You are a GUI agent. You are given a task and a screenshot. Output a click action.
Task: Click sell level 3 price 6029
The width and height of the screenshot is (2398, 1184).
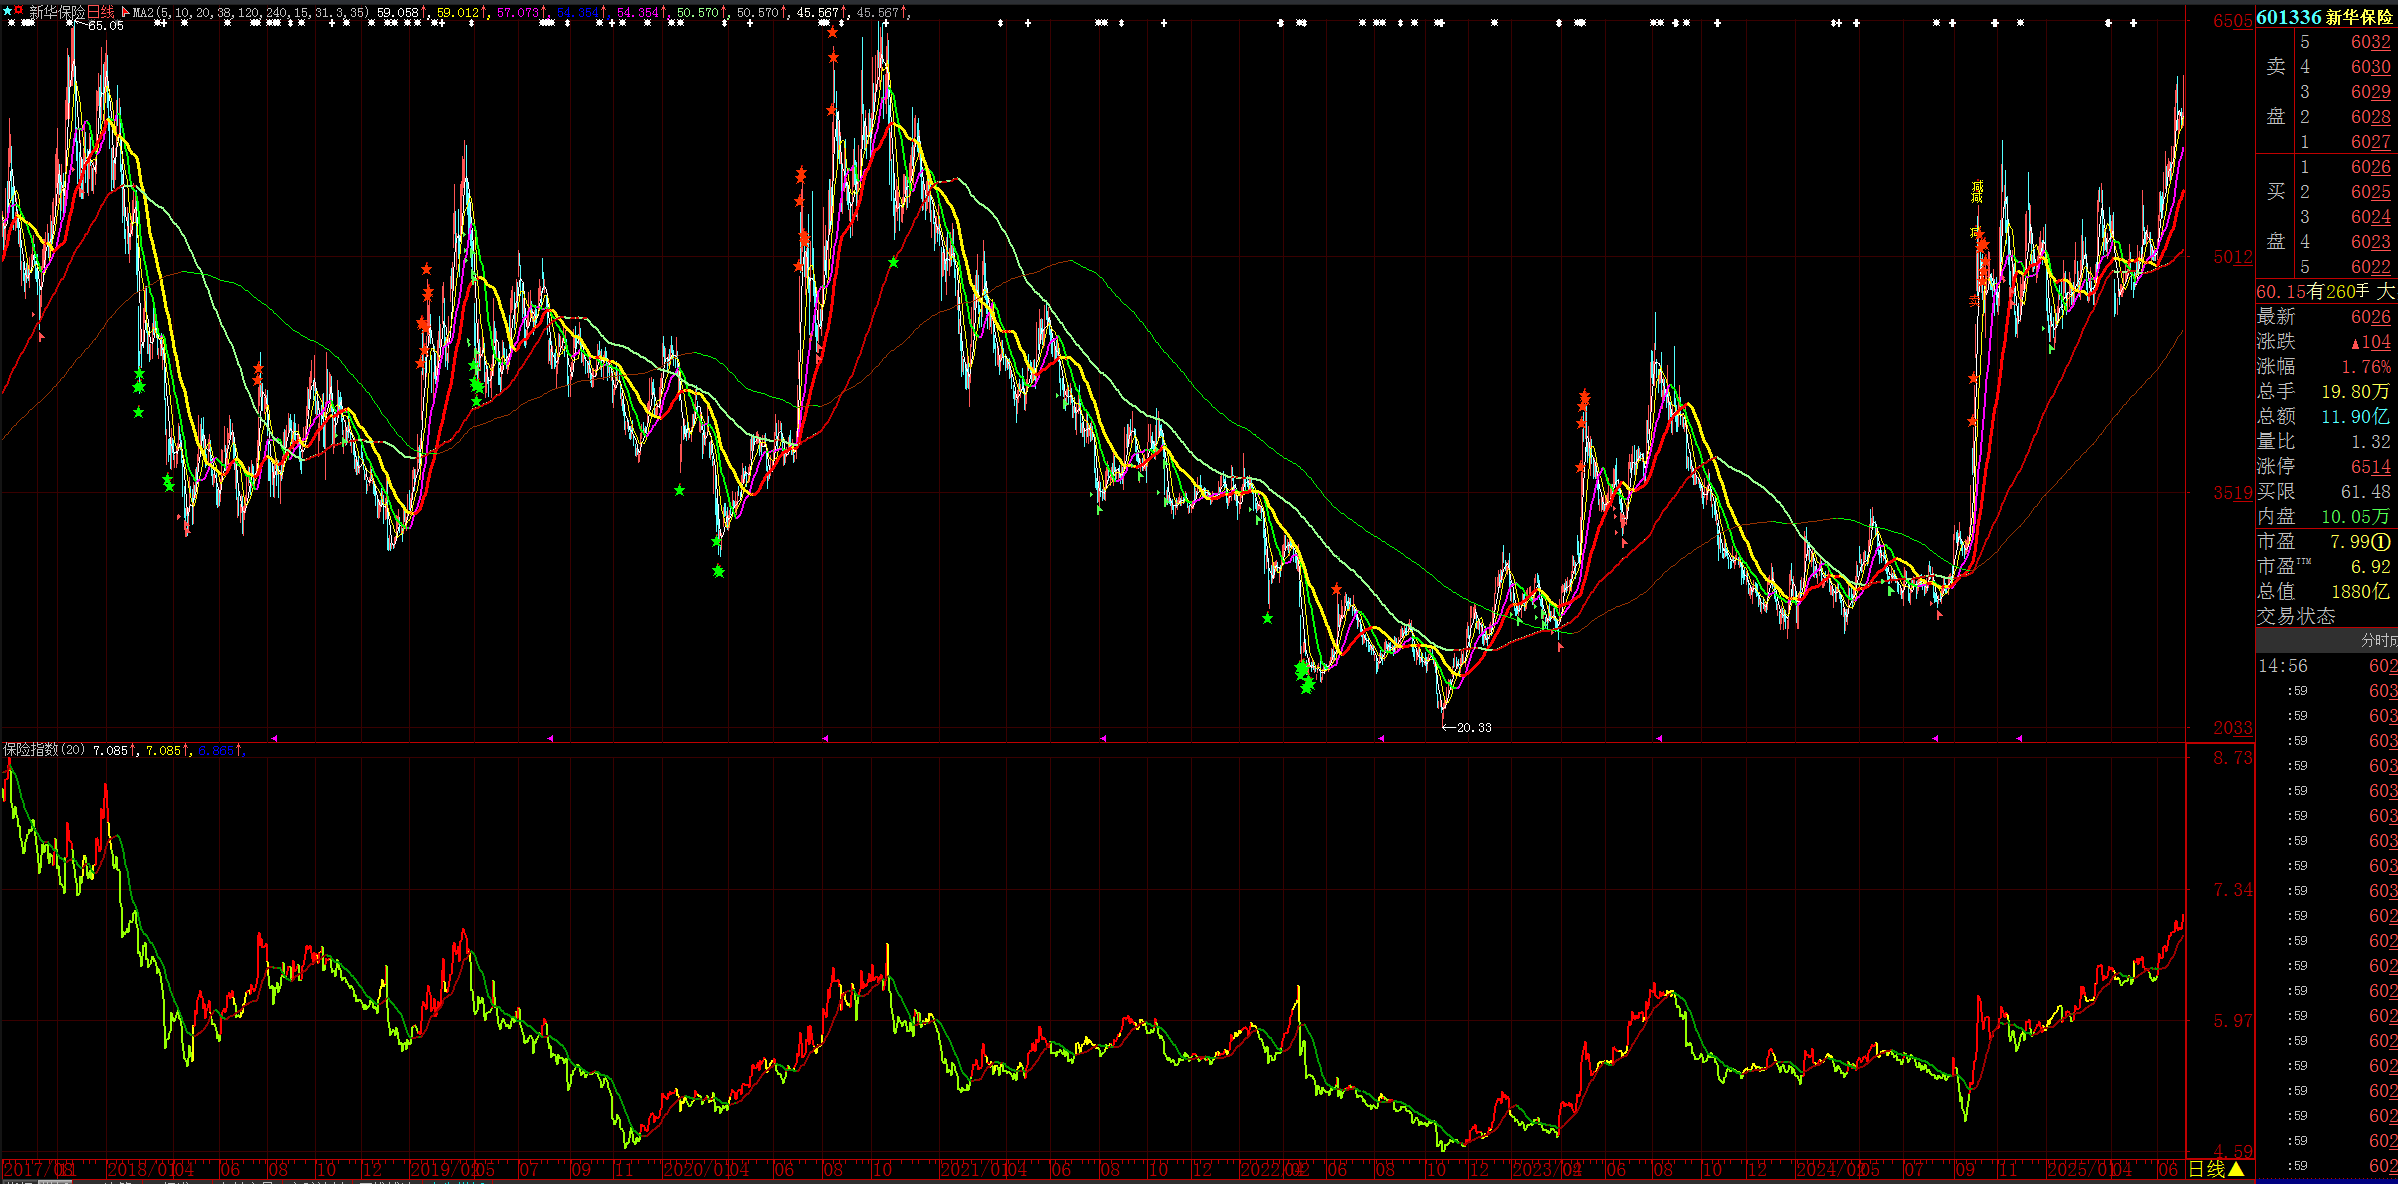pyautogui.click(x=2370, y=92)
